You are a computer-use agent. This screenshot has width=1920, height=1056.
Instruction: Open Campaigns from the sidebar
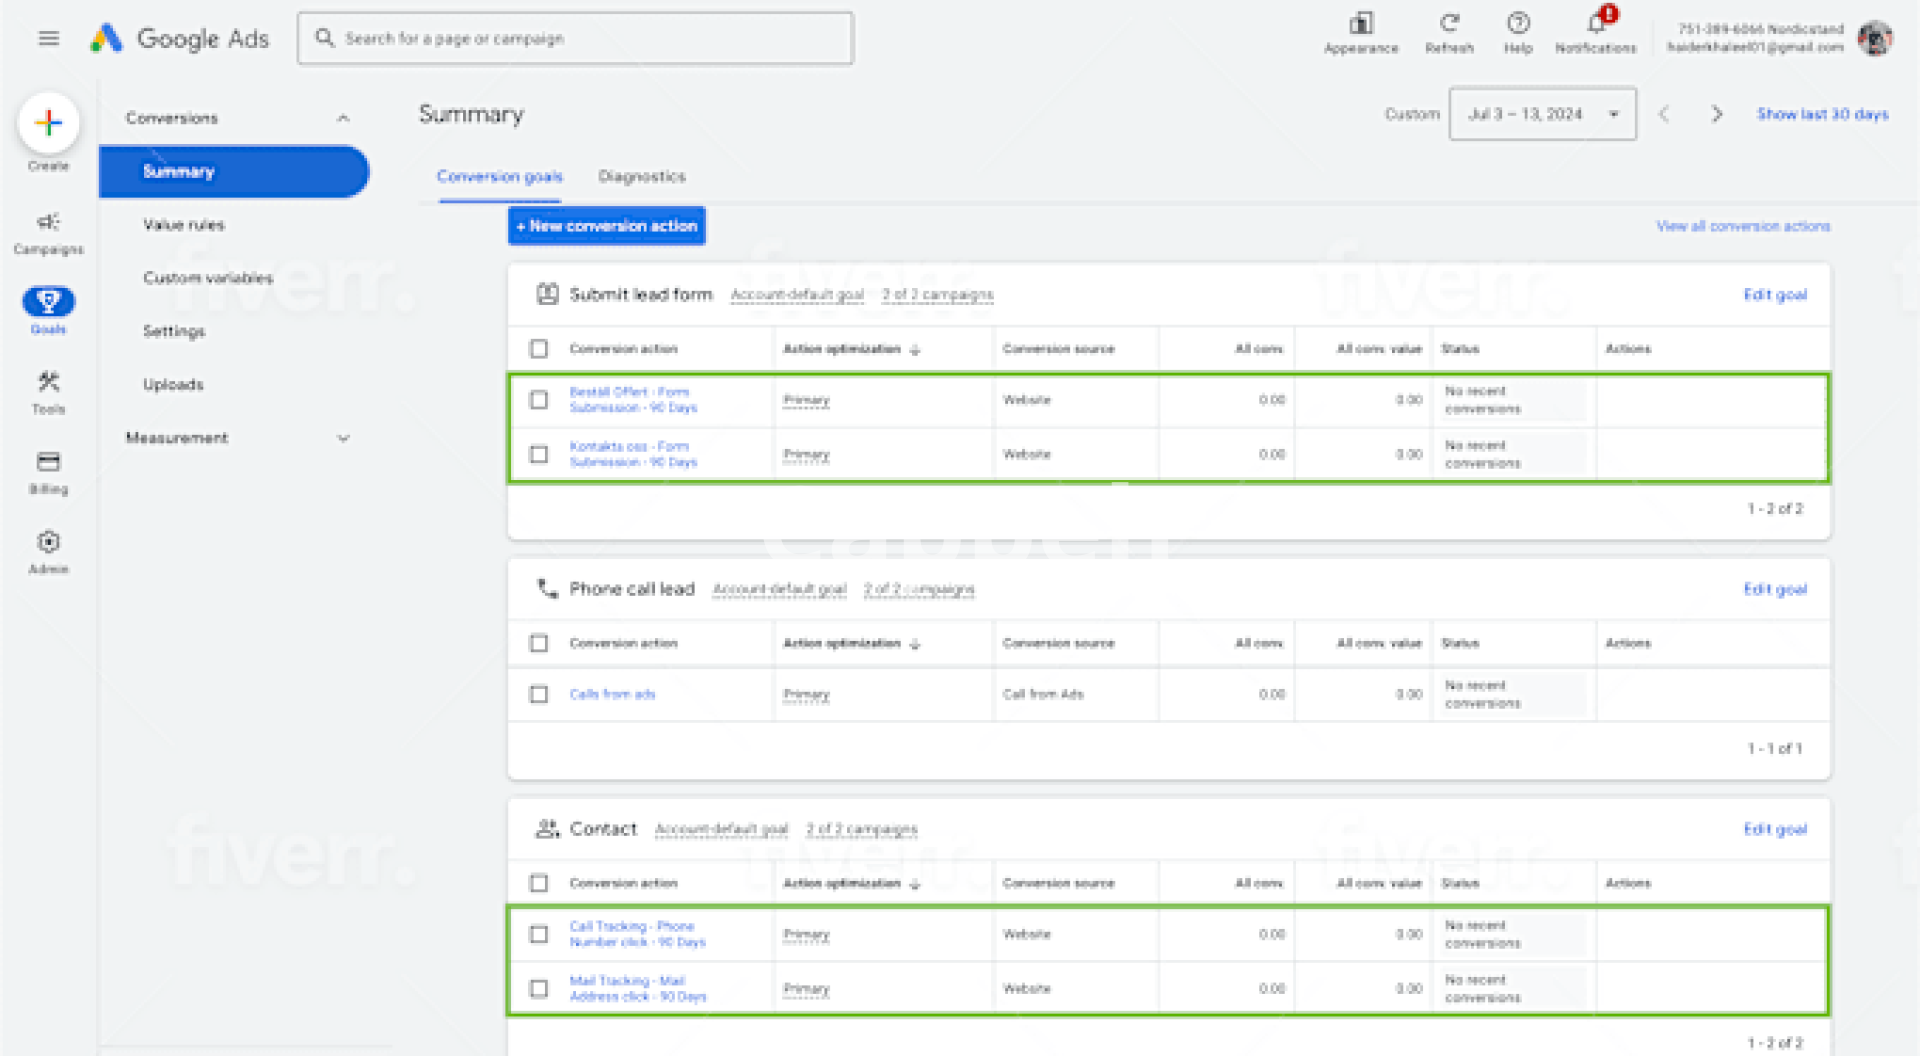[48, 232]
